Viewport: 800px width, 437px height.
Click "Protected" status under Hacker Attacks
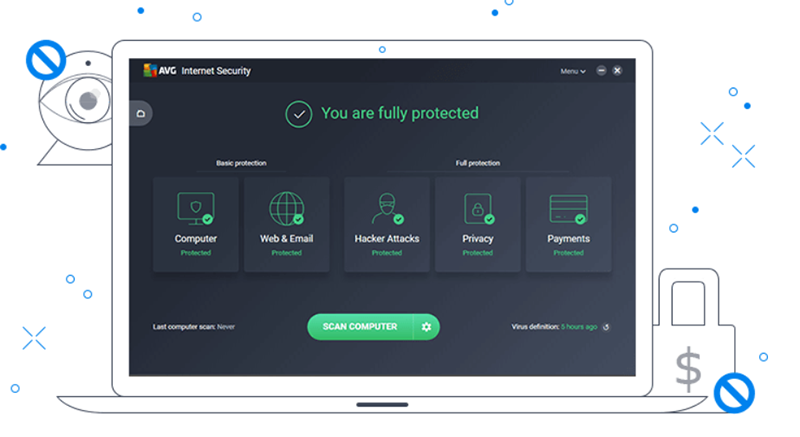[386, 253]
